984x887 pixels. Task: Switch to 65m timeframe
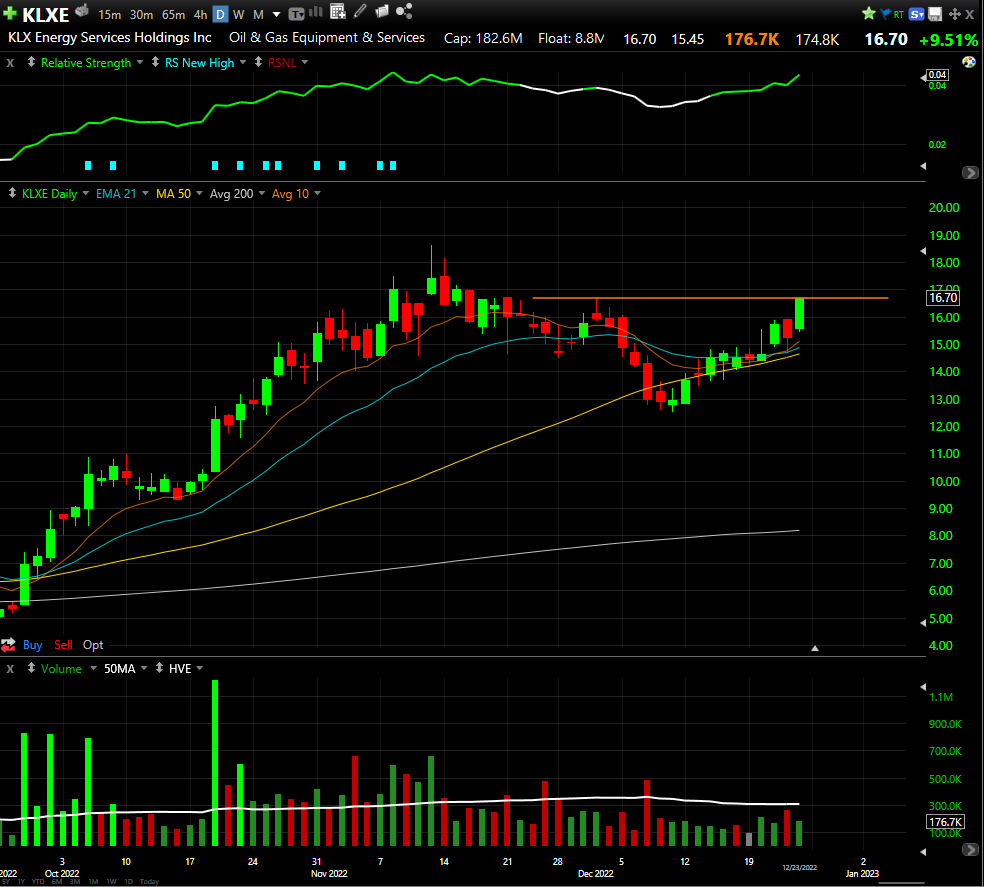173,14
